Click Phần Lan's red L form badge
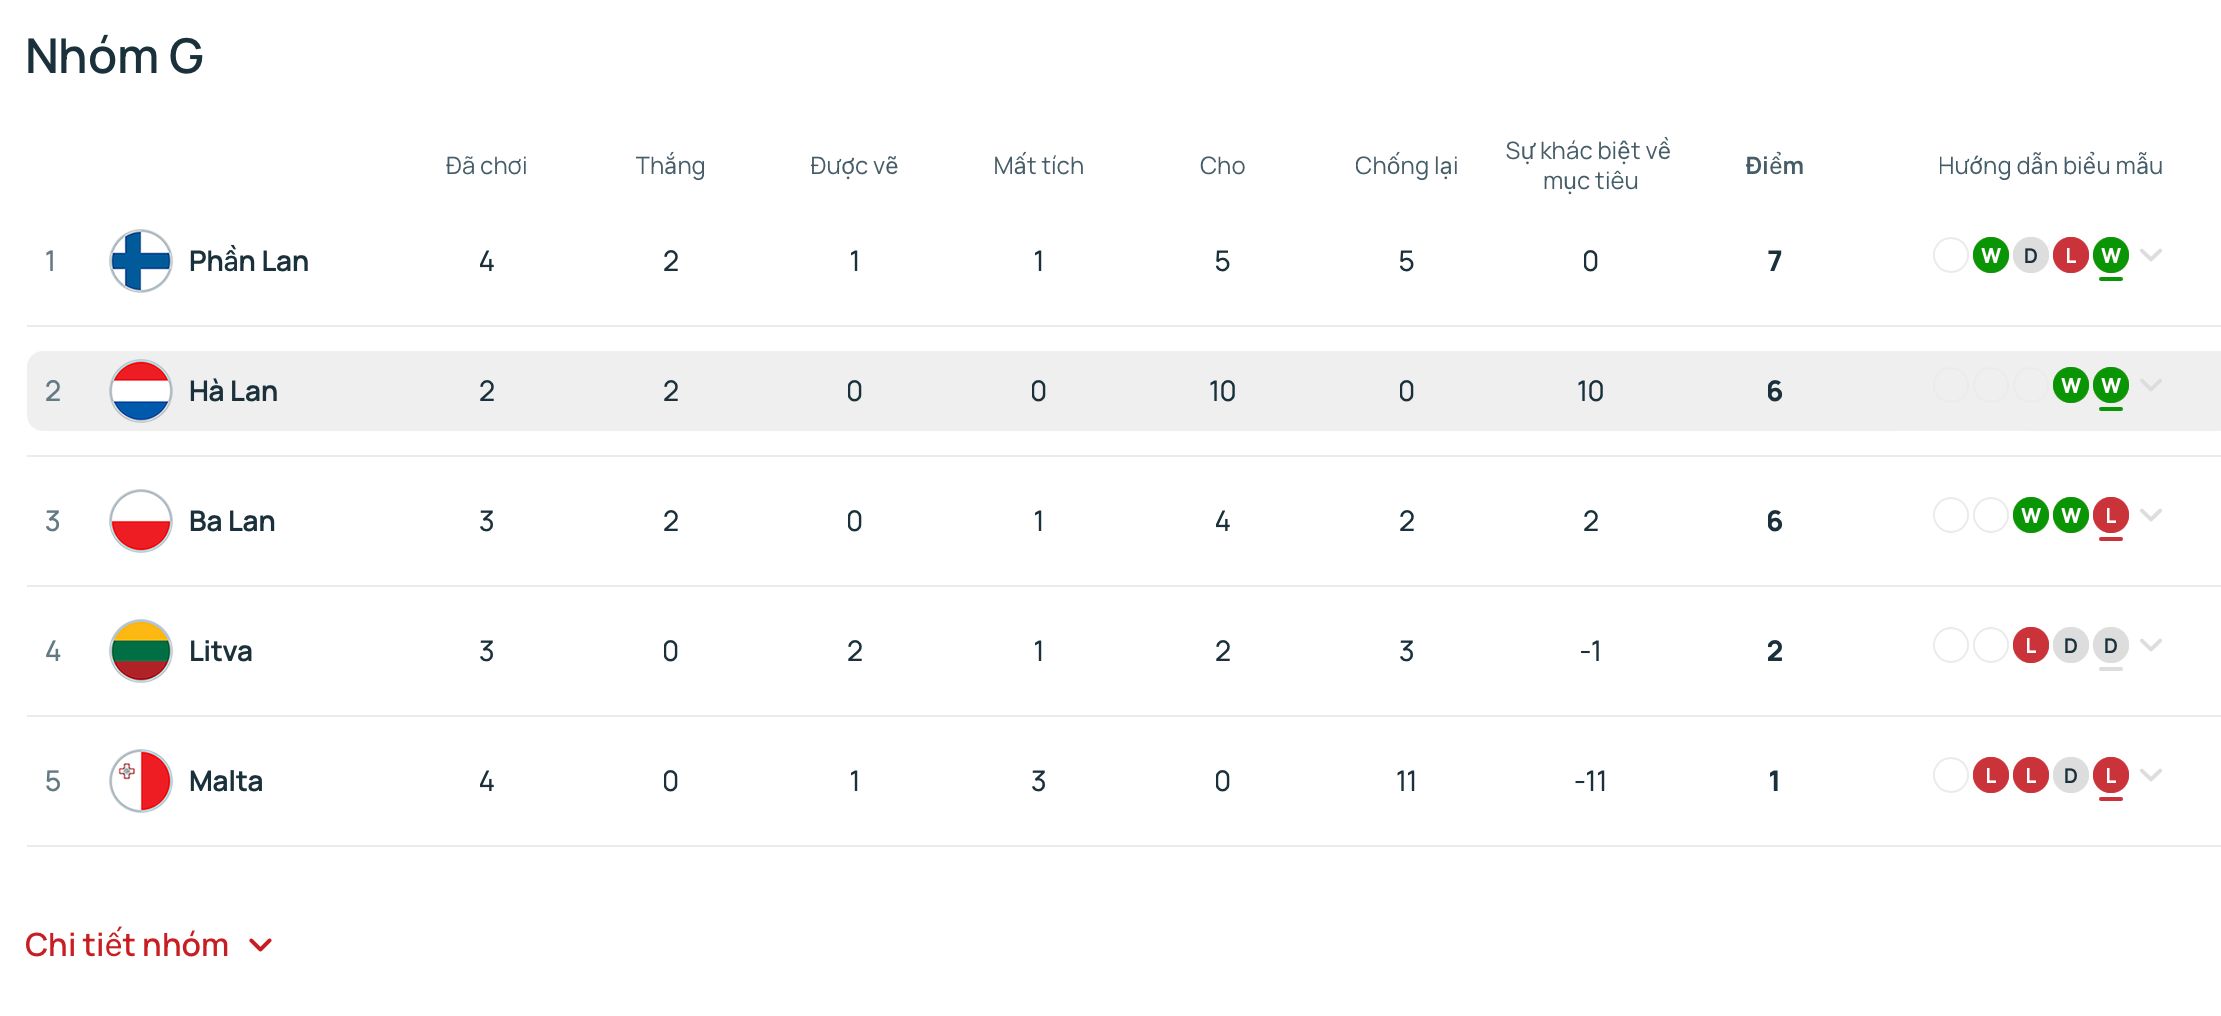The height and width of the screenshot is (1016, 2221). [2070, 256]
